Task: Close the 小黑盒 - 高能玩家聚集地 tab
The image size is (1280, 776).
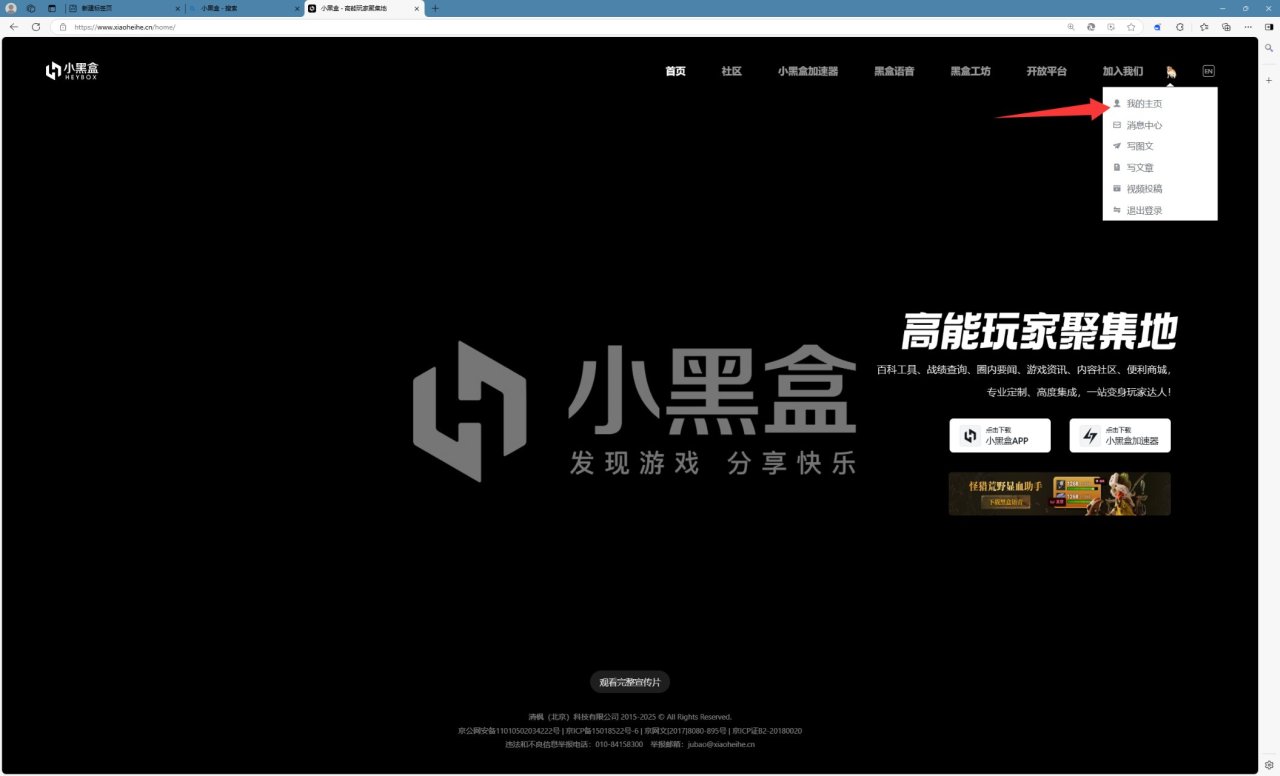Action: (x=417, y=8)
